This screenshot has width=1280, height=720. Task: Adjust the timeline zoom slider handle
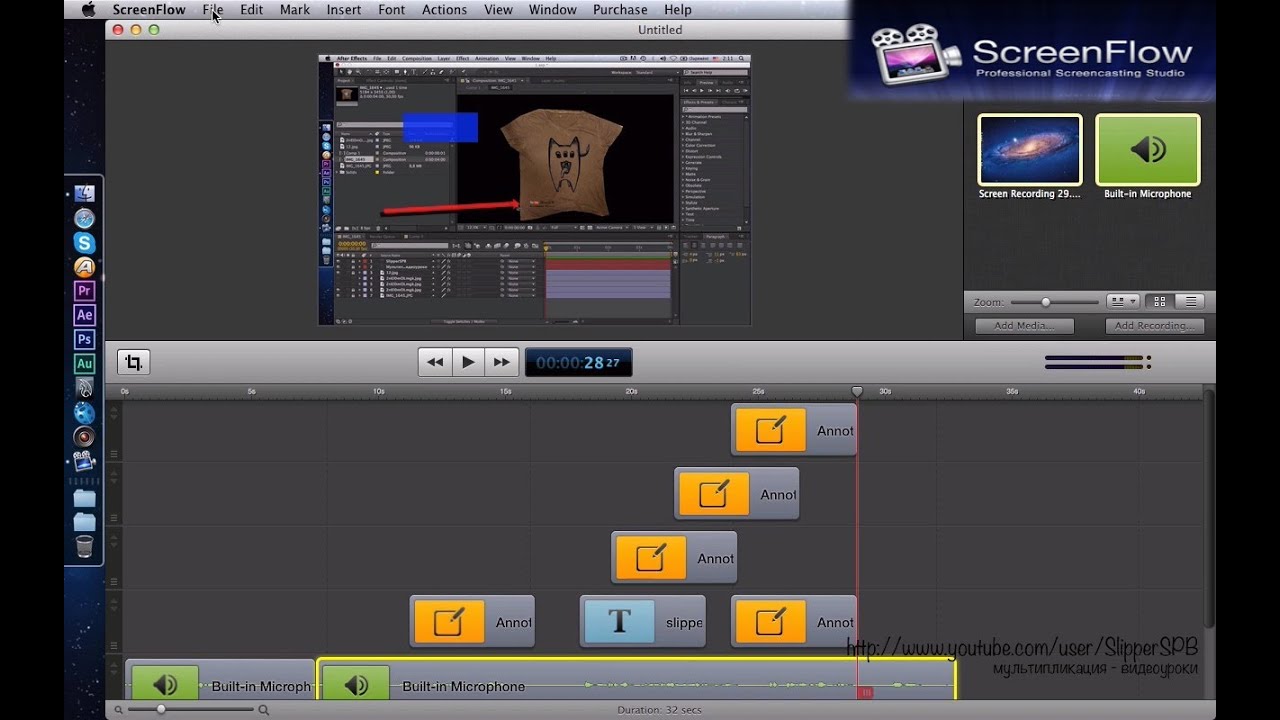pyautogui.click(x=161, y=710)
